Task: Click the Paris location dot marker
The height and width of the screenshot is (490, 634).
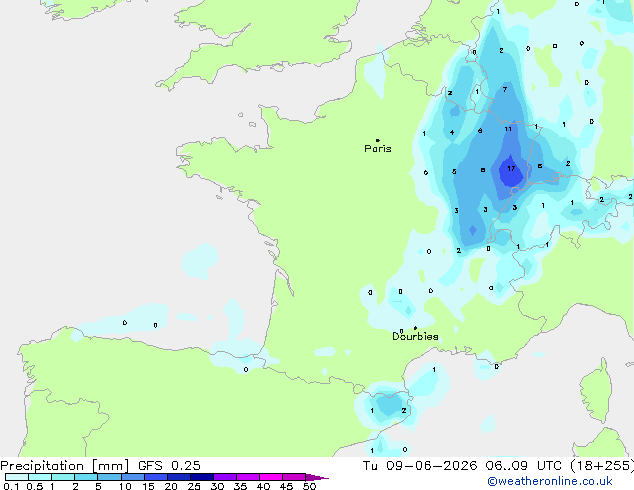Action: (x=378, y=140)
